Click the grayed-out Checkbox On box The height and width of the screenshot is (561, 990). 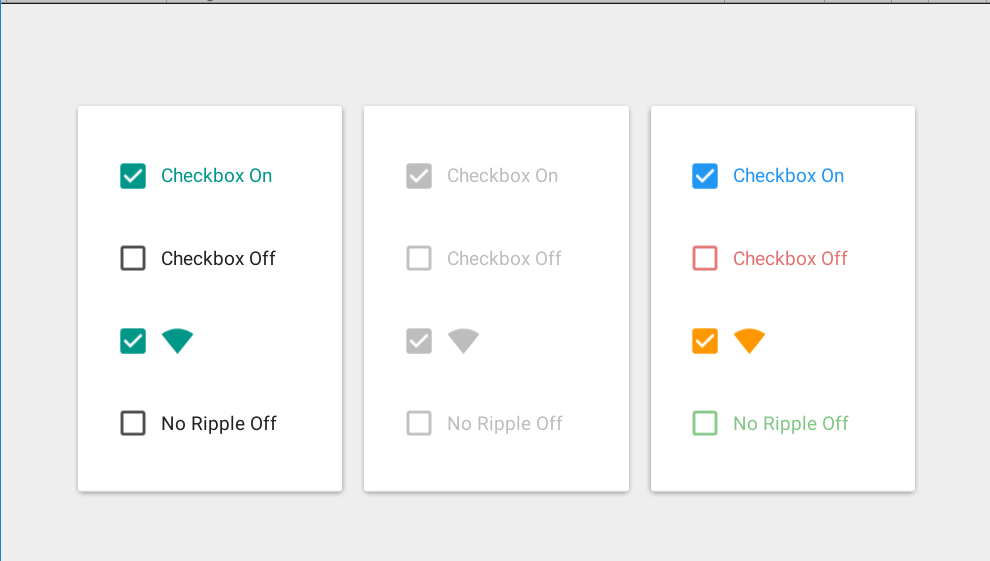coord(419,176)
